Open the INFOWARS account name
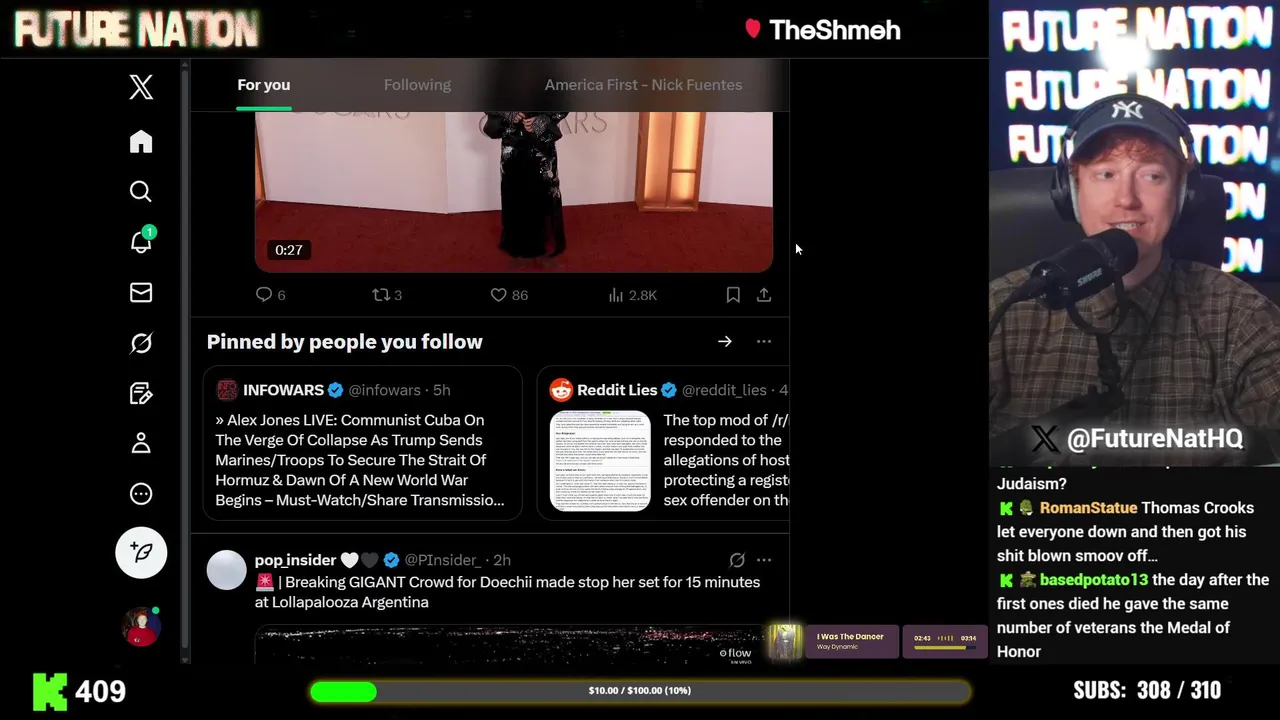The image size is (1280, 720). tap(283, 390)
